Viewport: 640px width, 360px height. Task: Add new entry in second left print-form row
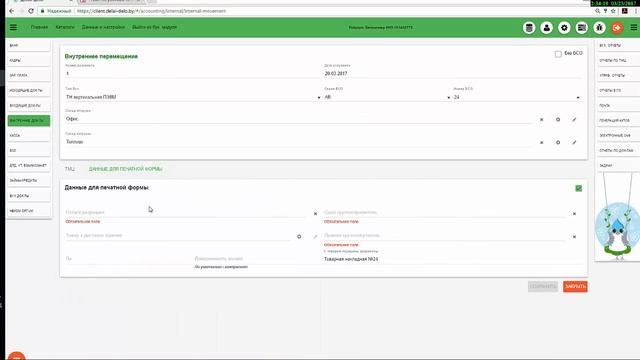click(299, 237)
